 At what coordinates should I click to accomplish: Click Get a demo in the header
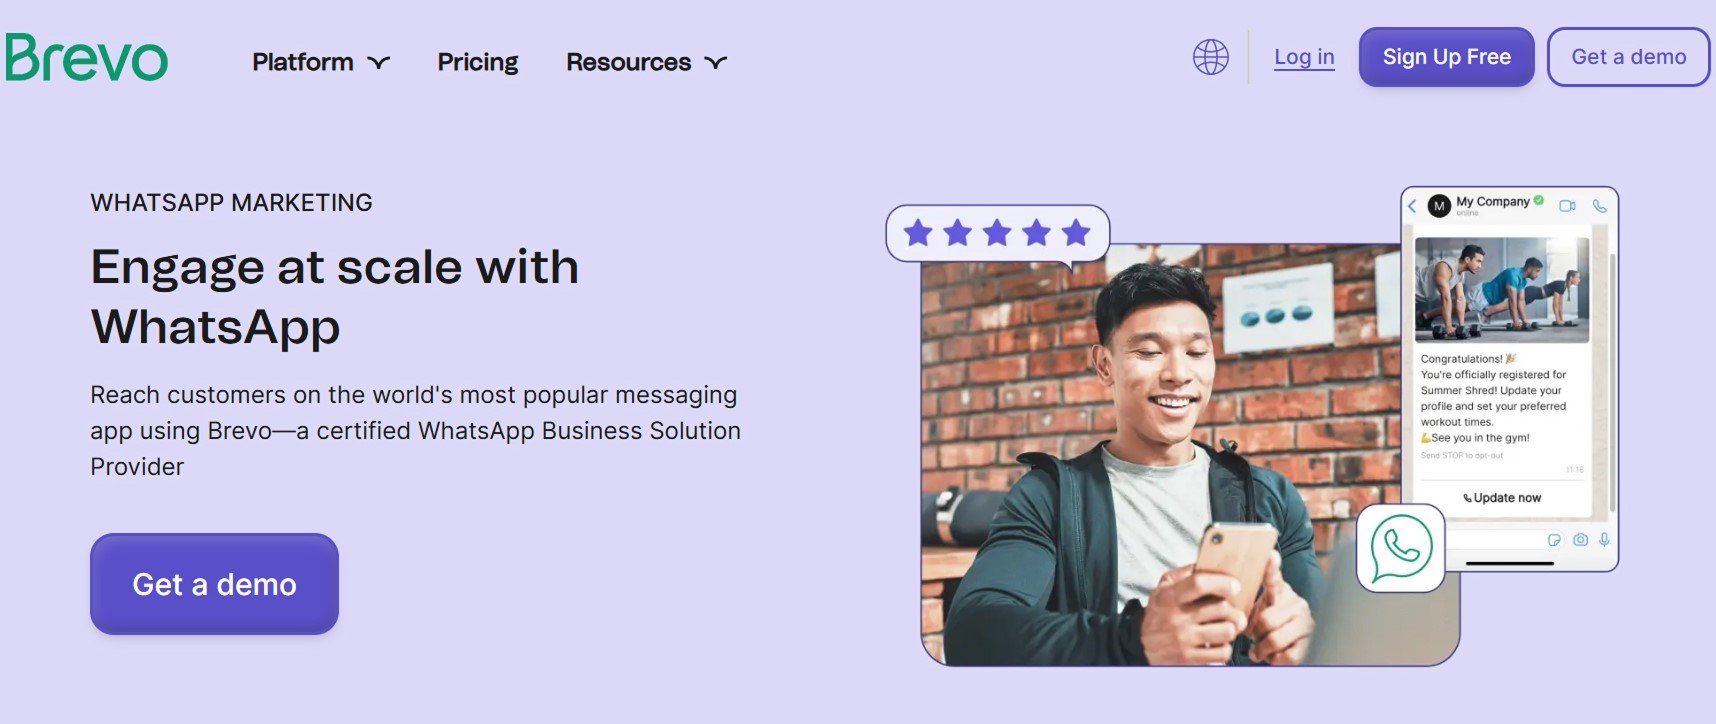point(1628,57)
